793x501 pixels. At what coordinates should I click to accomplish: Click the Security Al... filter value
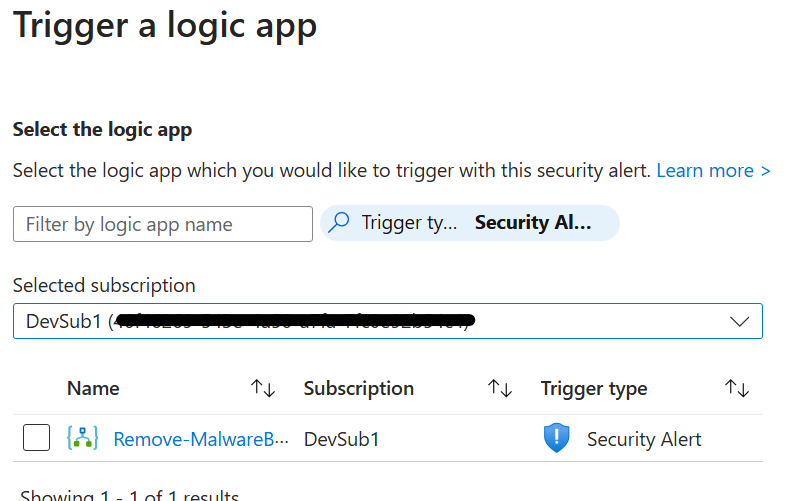click(x=533, y=222)
